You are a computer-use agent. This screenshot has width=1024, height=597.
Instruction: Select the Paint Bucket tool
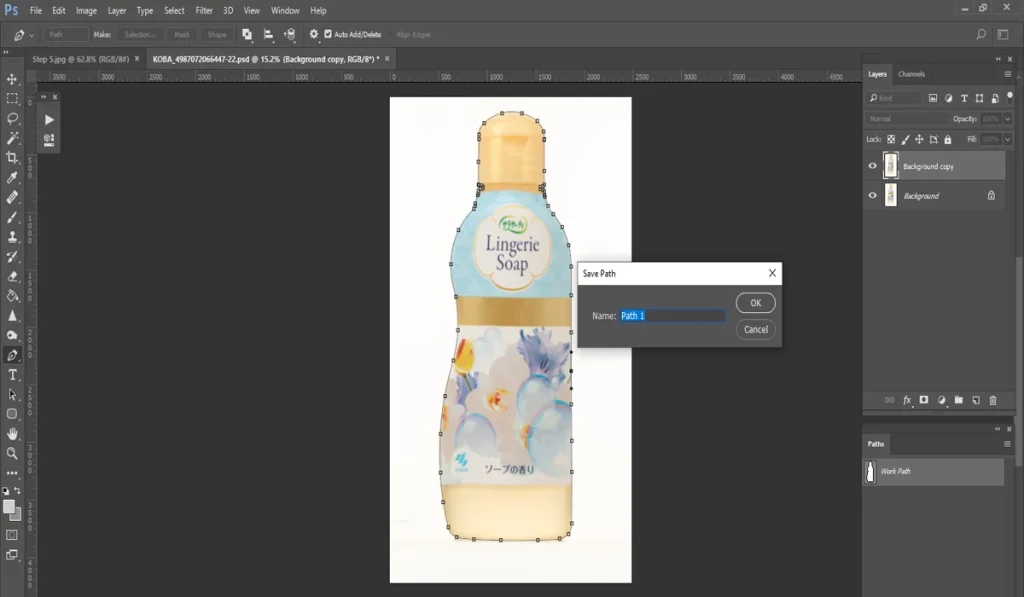tap(12, 296)
